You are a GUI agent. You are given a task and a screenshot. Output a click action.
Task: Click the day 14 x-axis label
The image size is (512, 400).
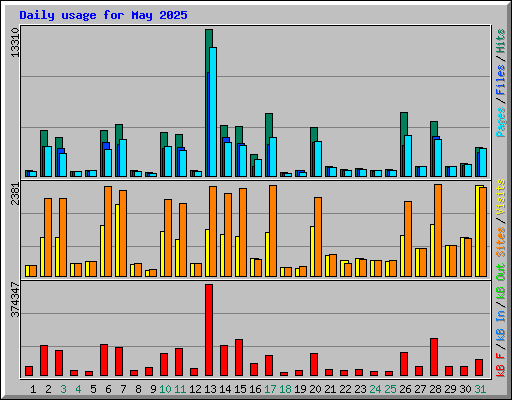tap(225, 389)
